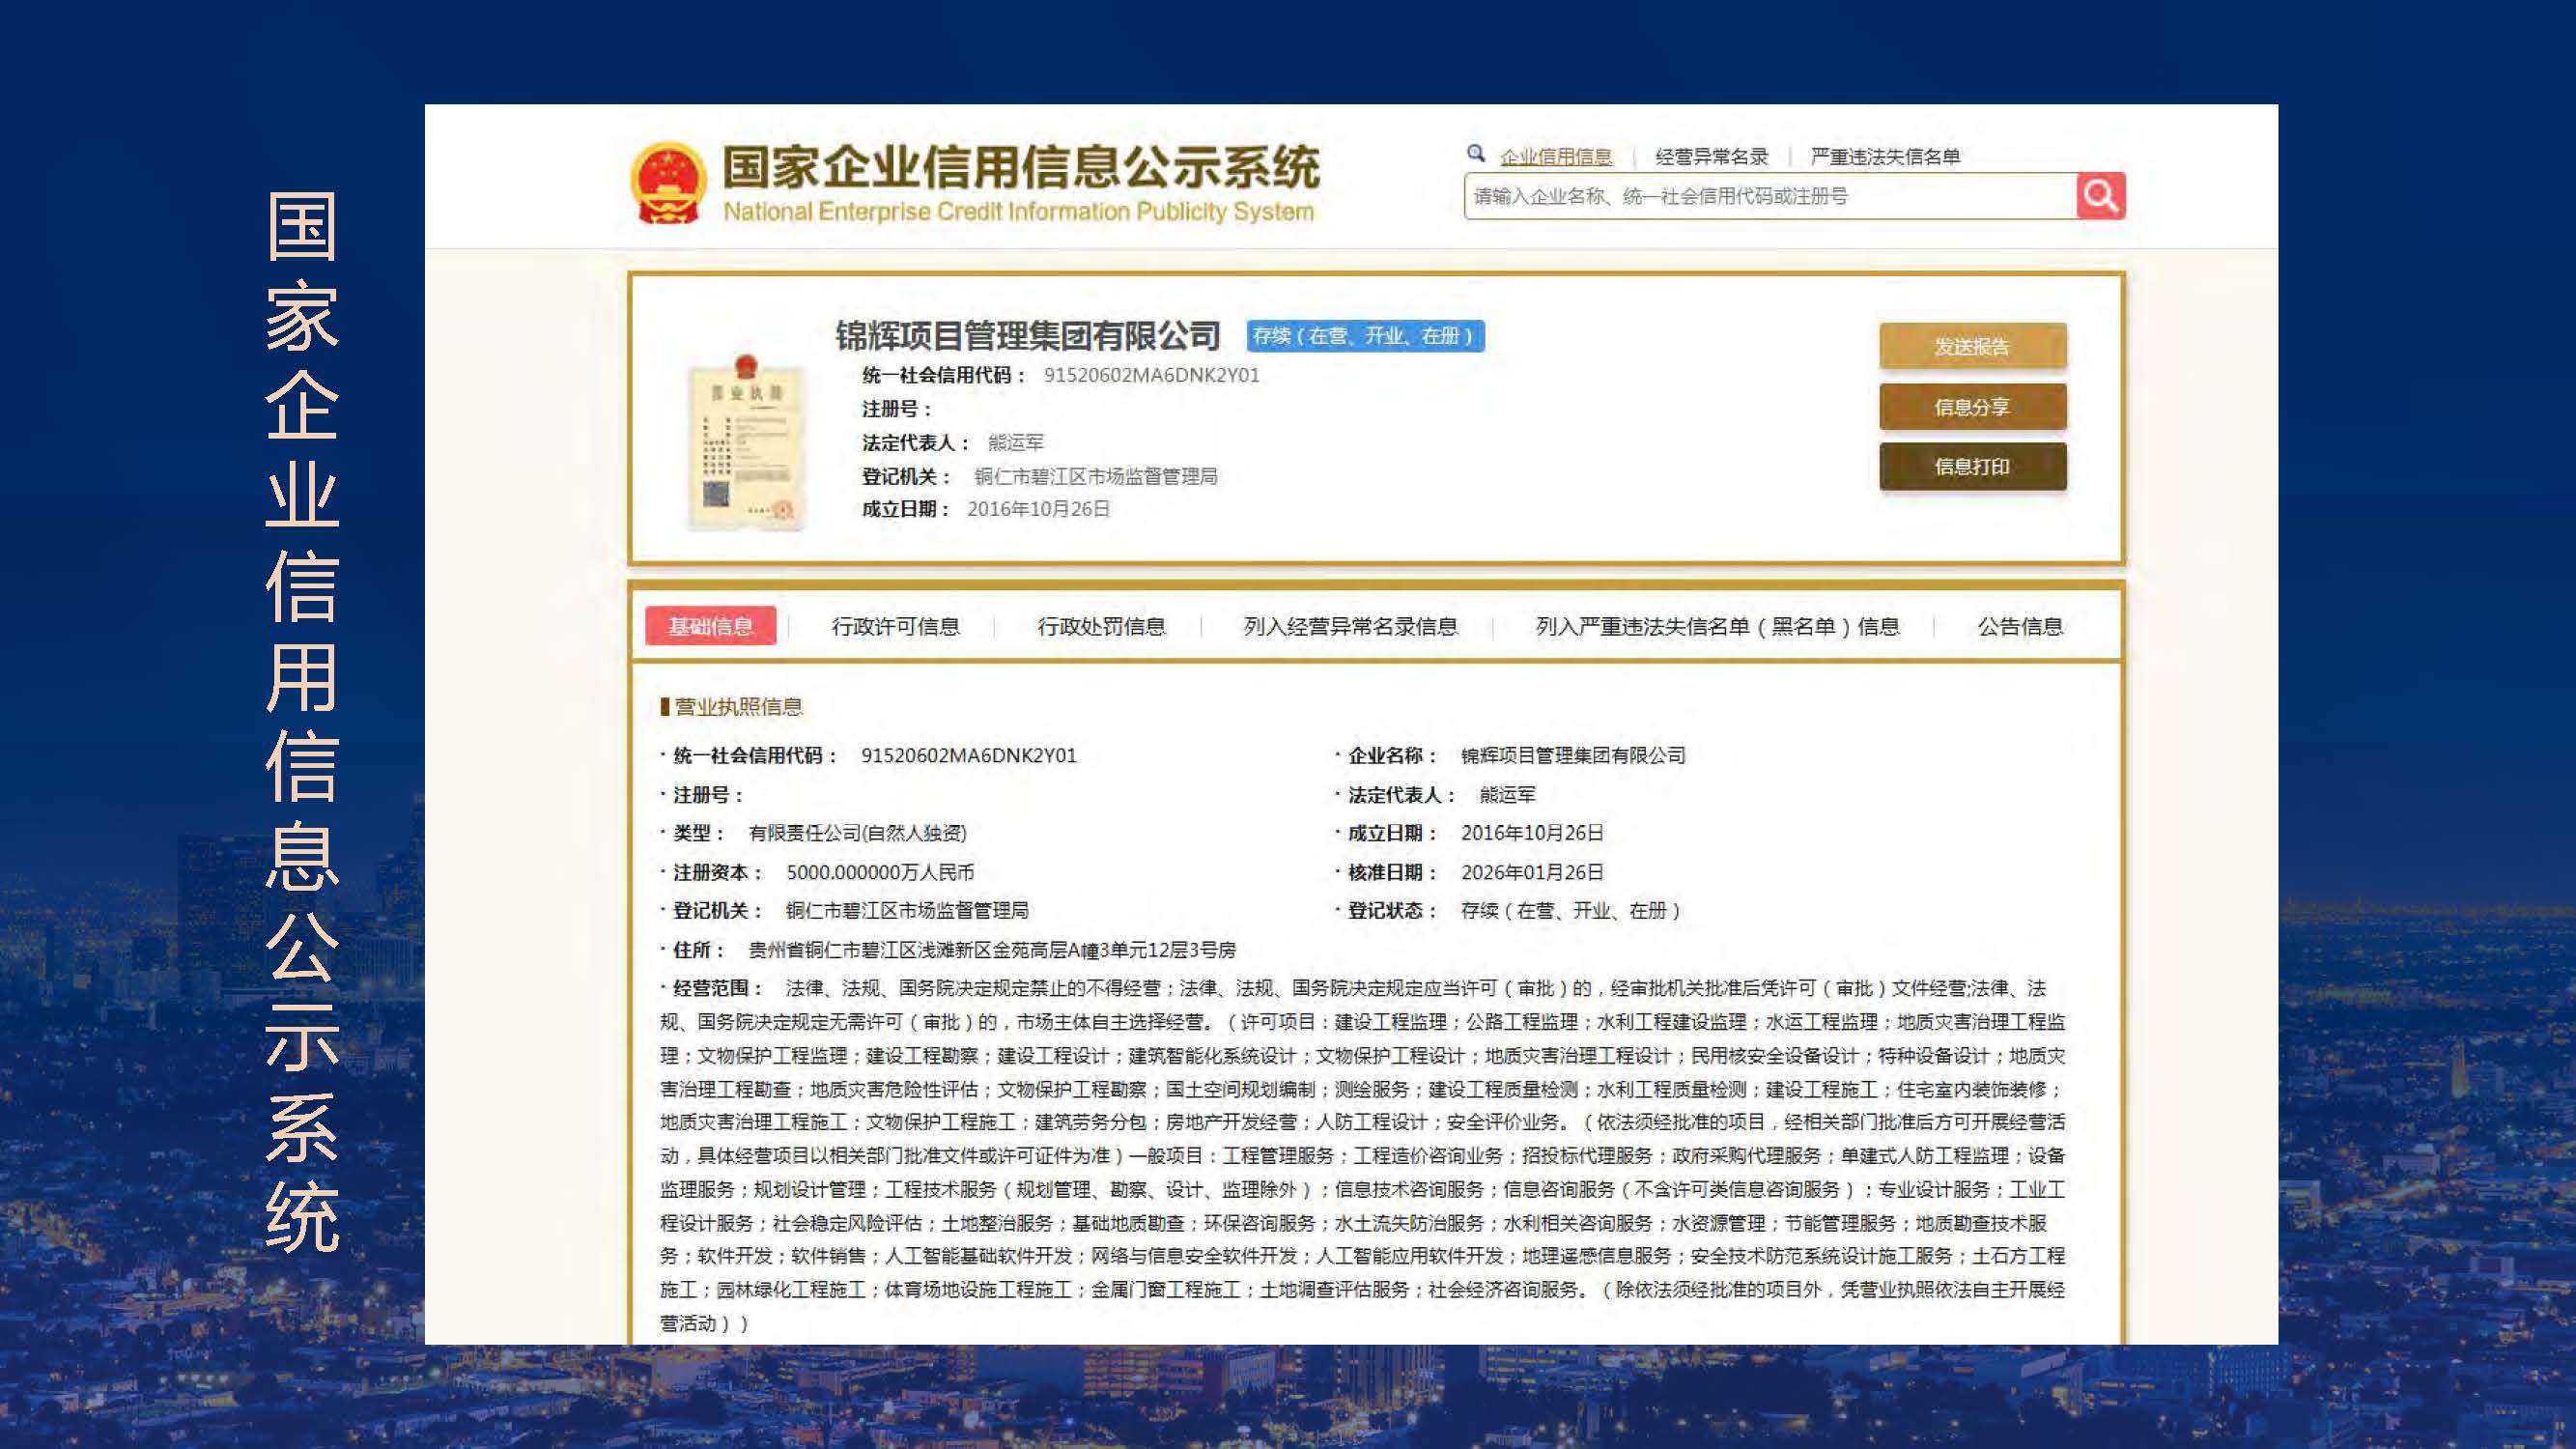Viewport: 2576px width, 1449px height.
Task: Click the 发送报告 button
Action: [x=1972, y=347]
